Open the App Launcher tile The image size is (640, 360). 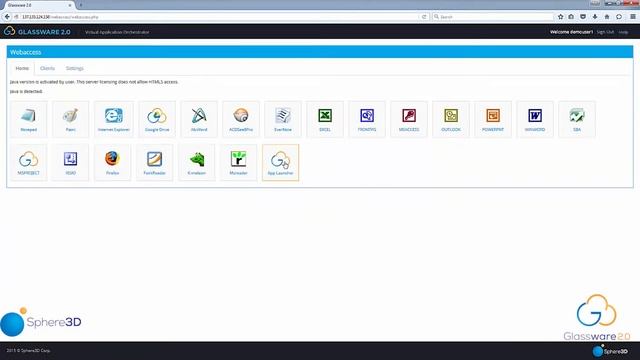pyautogui.click(x=280, y=162)
